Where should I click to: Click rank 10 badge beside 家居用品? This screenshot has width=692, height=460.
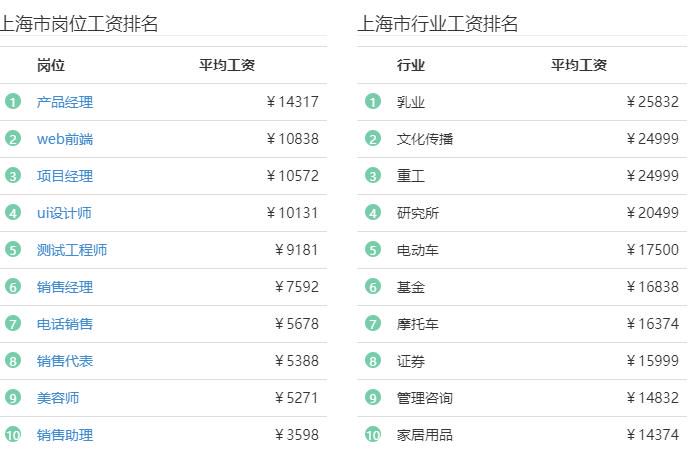tap(373, 435)
